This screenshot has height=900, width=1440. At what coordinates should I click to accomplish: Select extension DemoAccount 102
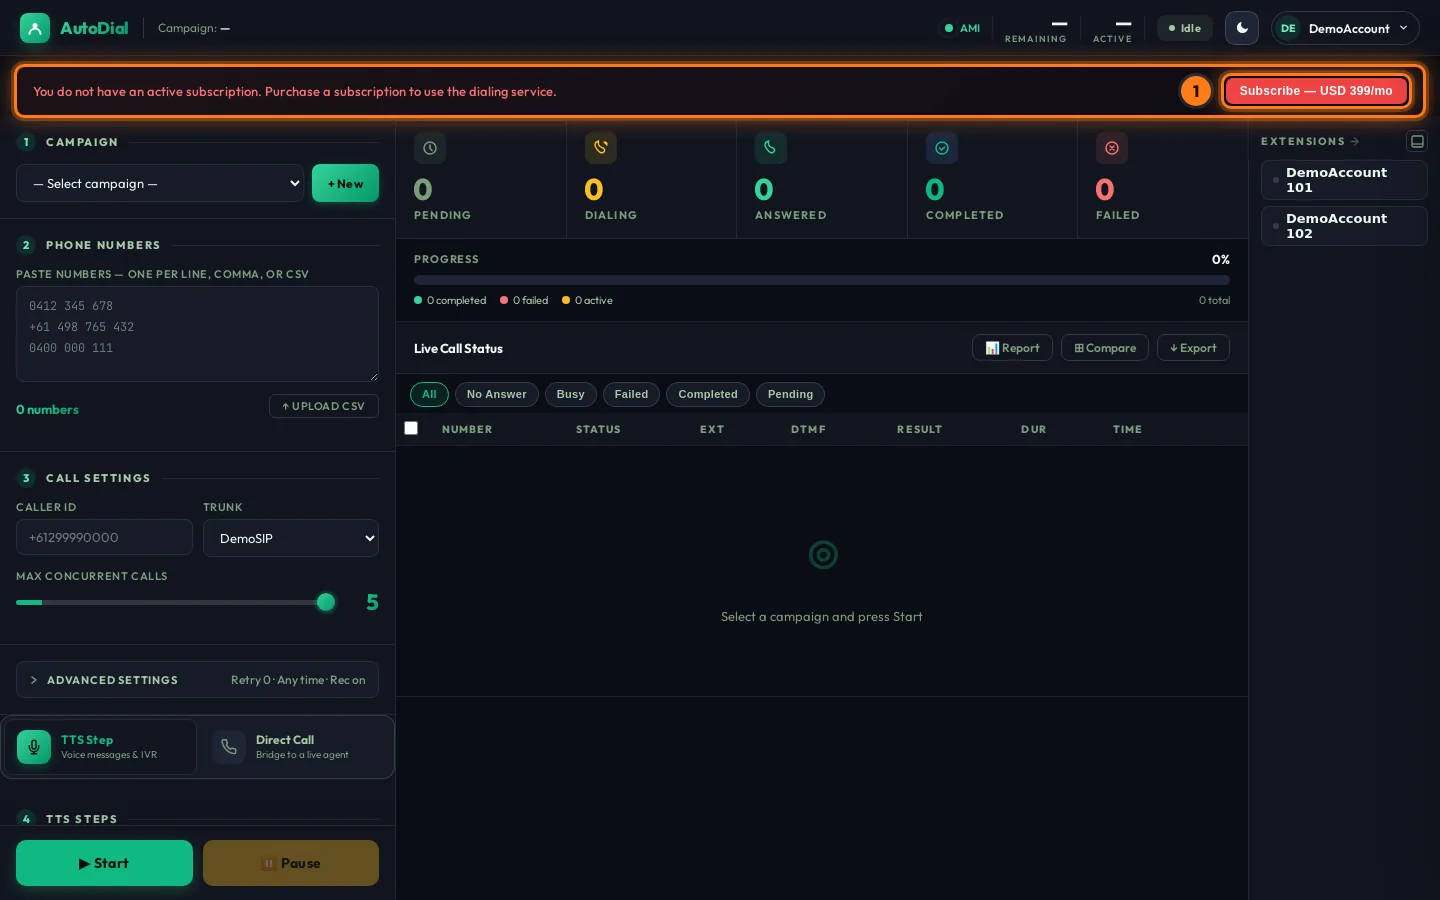[1344, 226]
